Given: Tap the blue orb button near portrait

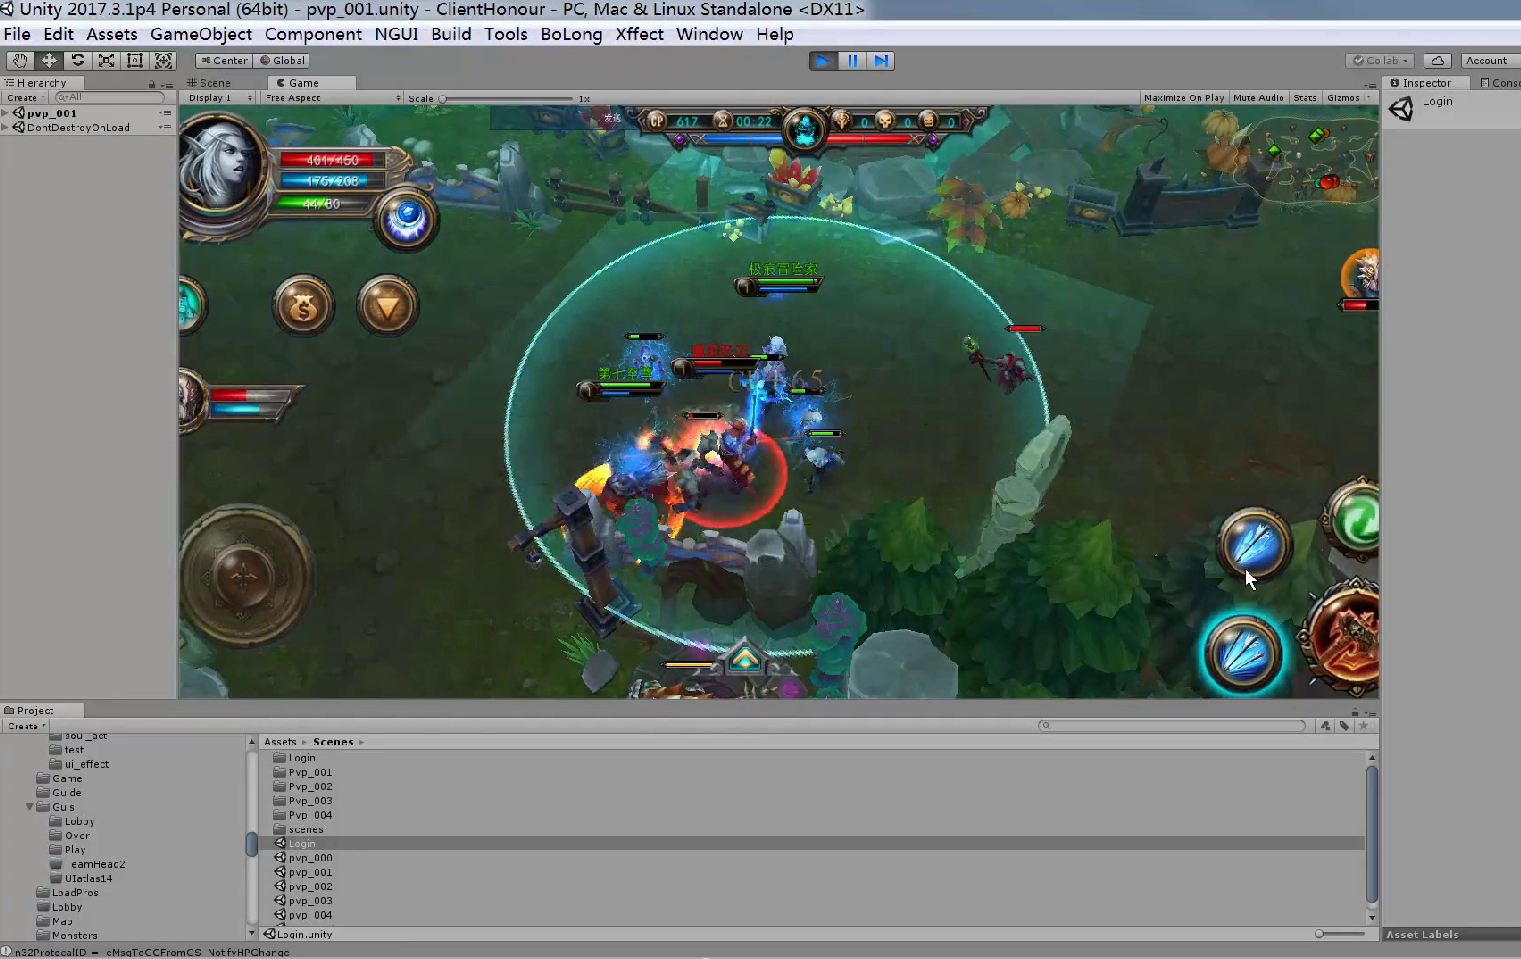Looking at the screenshot, I should (x=406, y=218).
